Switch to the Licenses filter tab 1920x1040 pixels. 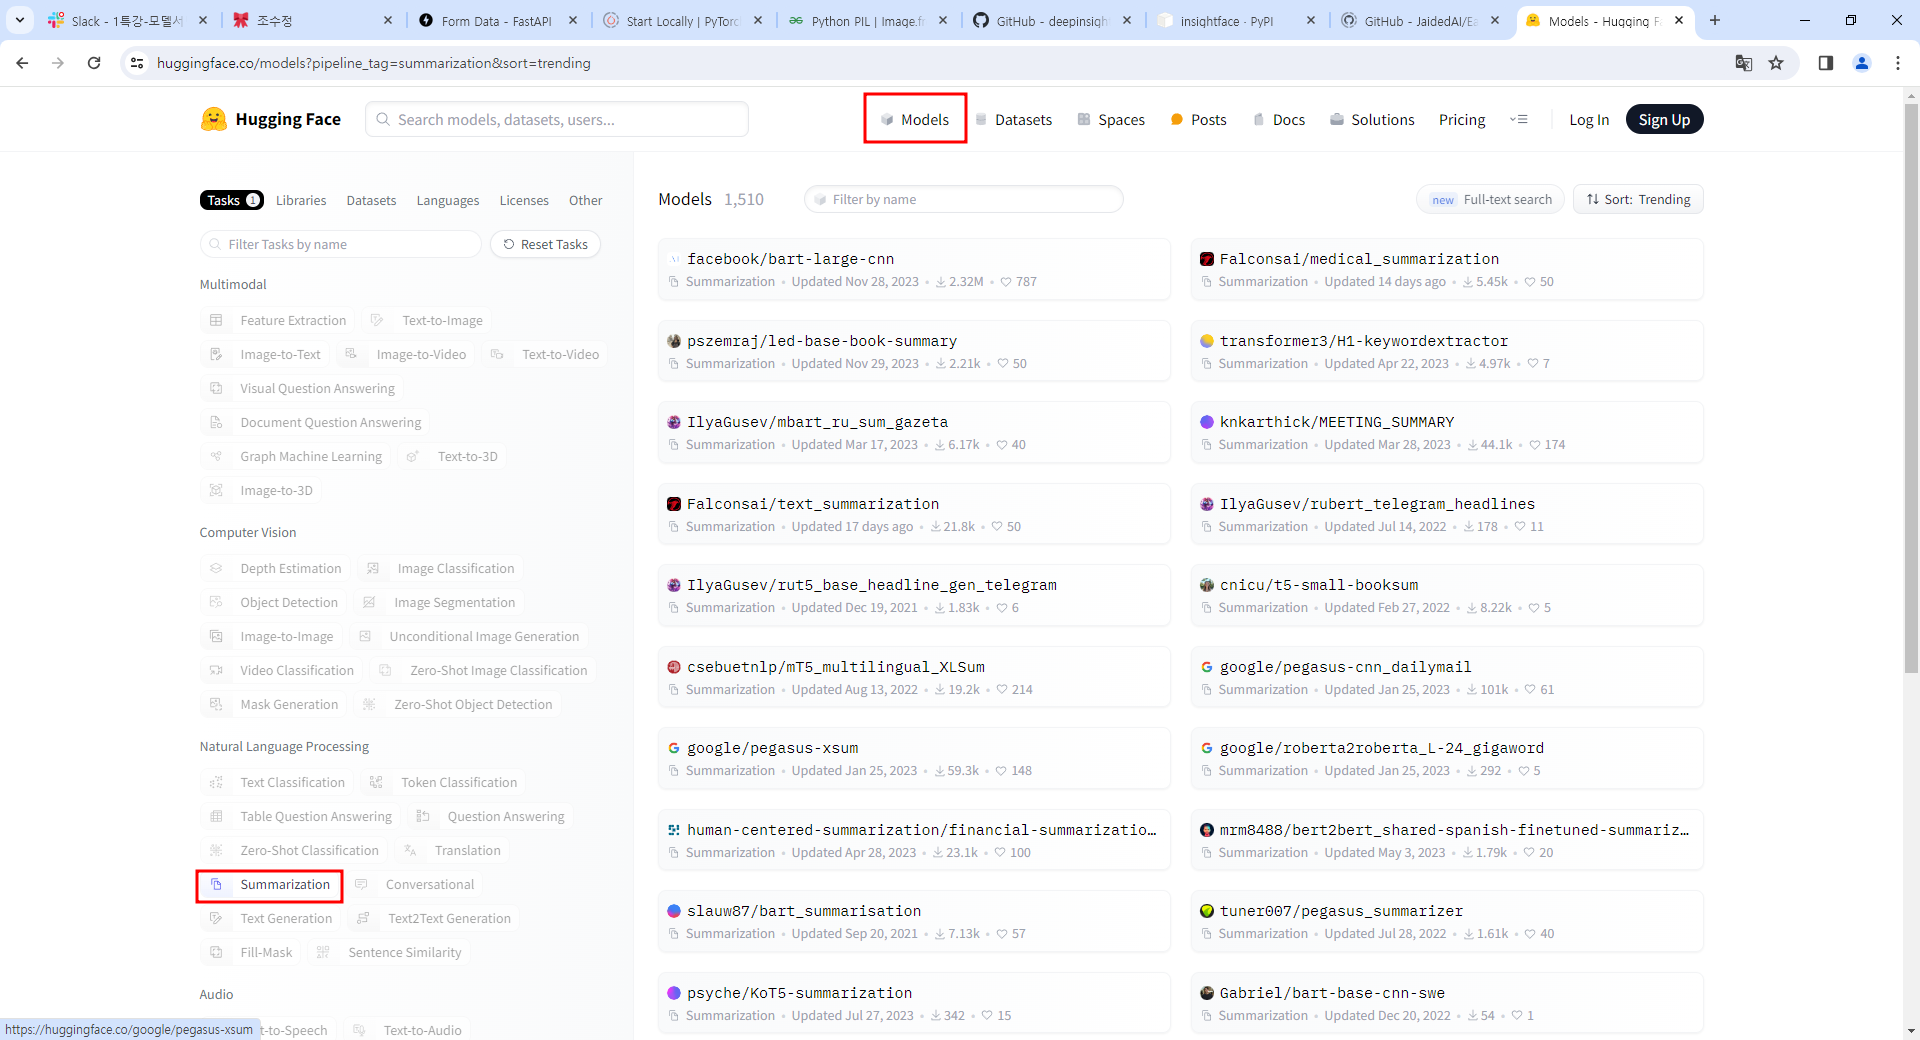coord(524,200)
